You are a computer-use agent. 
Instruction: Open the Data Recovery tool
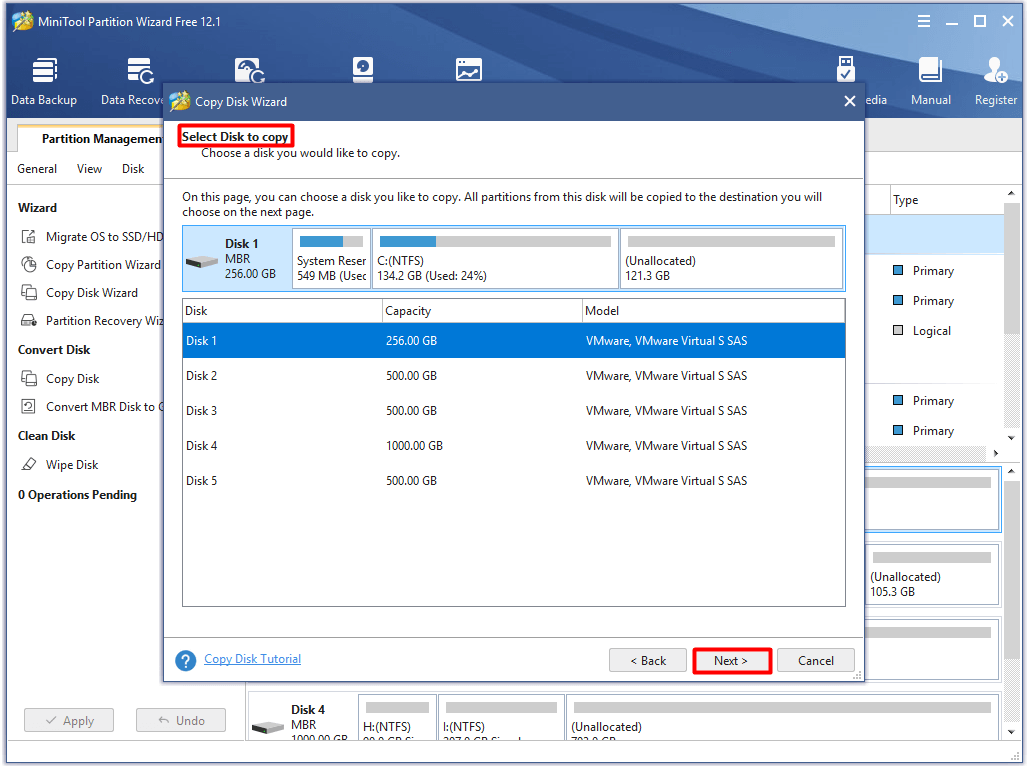132,81
